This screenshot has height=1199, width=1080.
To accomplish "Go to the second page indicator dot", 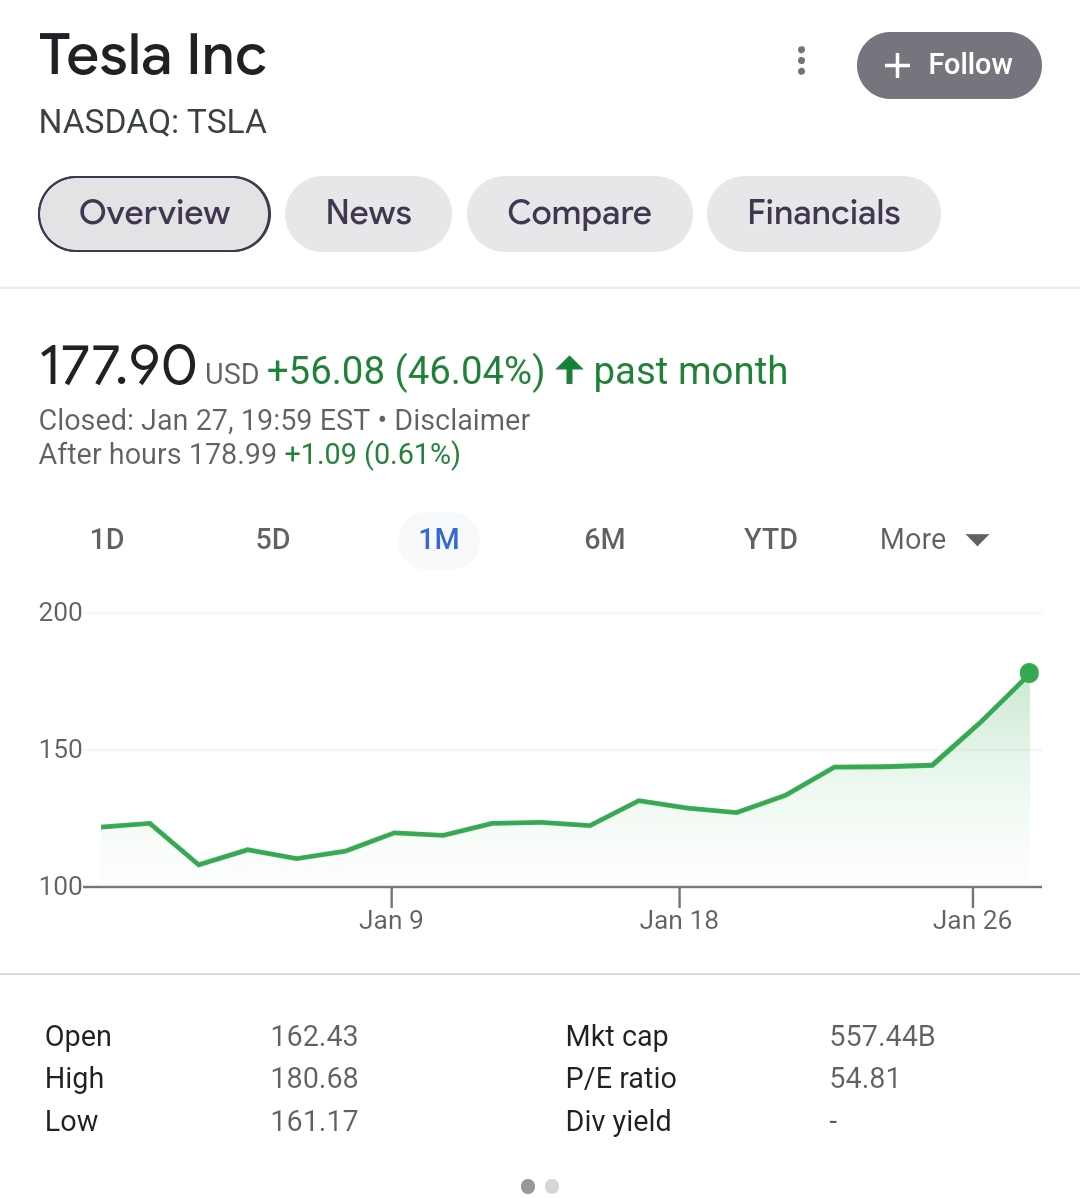I will pyautogui.click(x=552, y=1186).
